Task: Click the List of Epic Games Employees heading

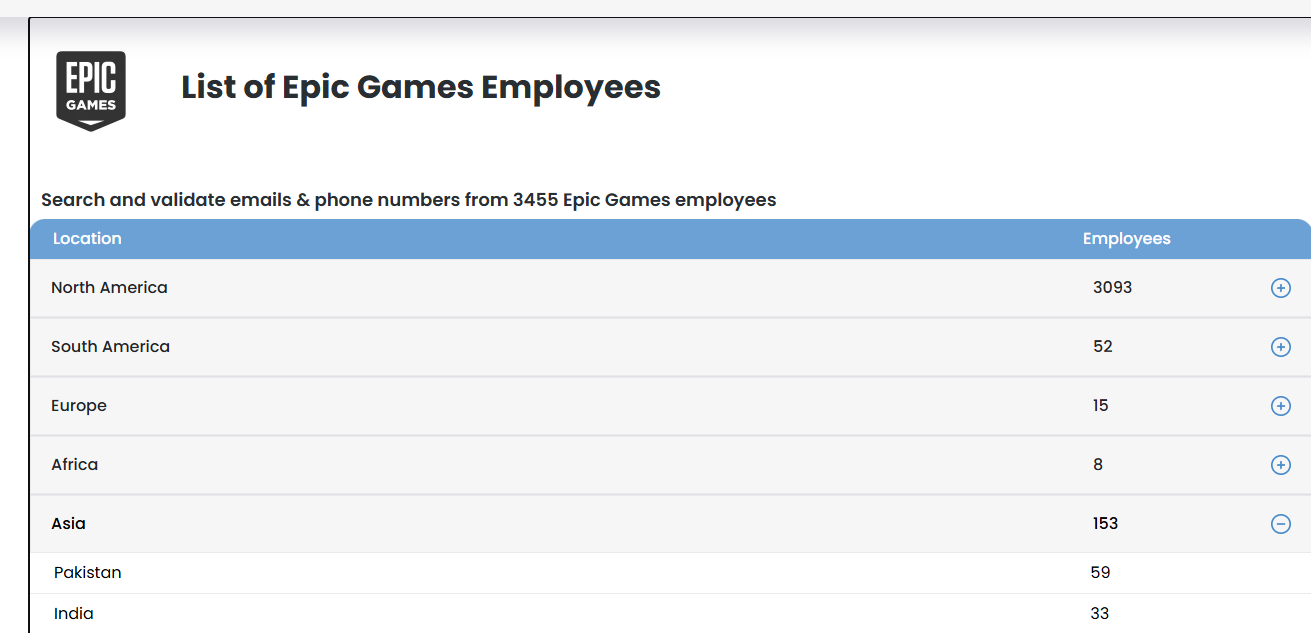Action: tap(421, 88)
